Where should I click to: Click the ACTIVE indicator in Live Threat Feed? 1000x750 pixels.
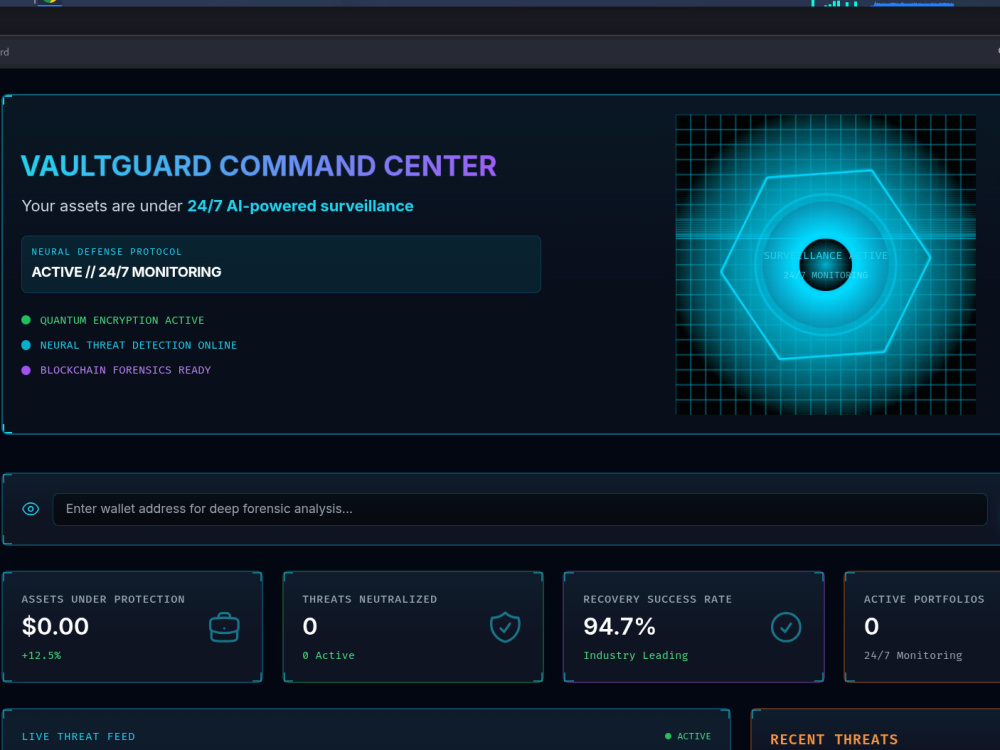[x=688, y=736]
